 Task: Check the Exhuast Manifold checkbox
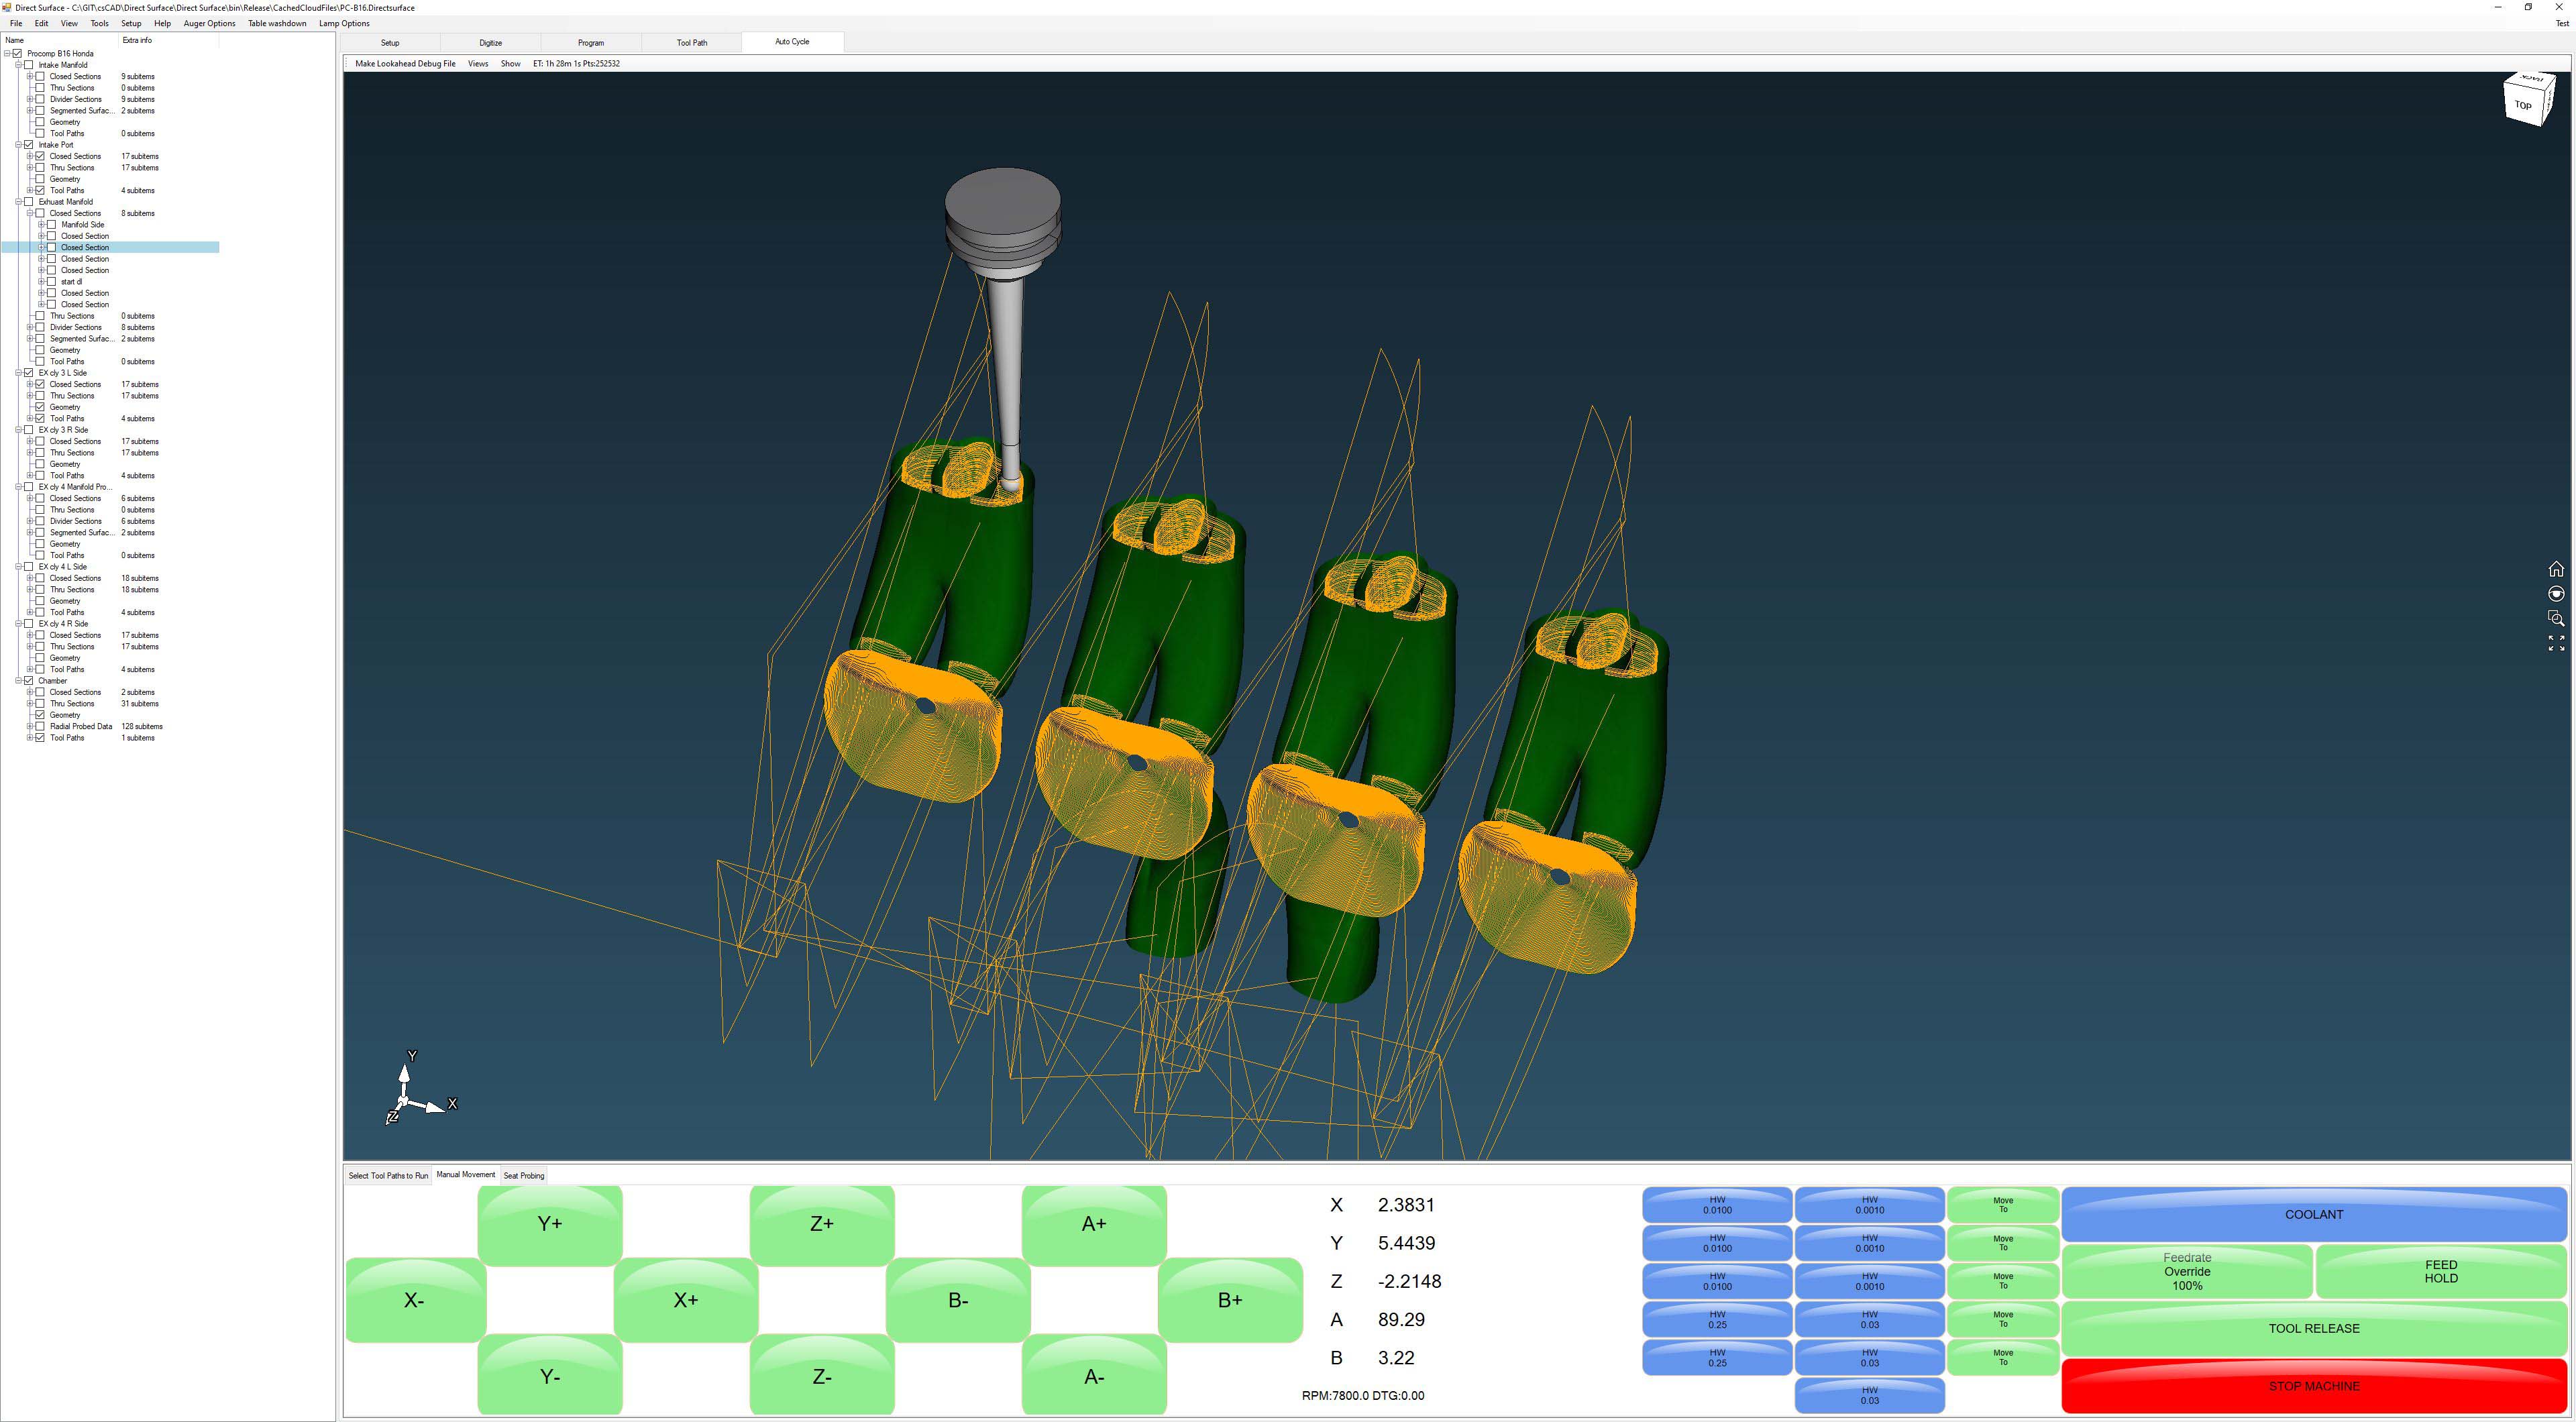(29, 202)
